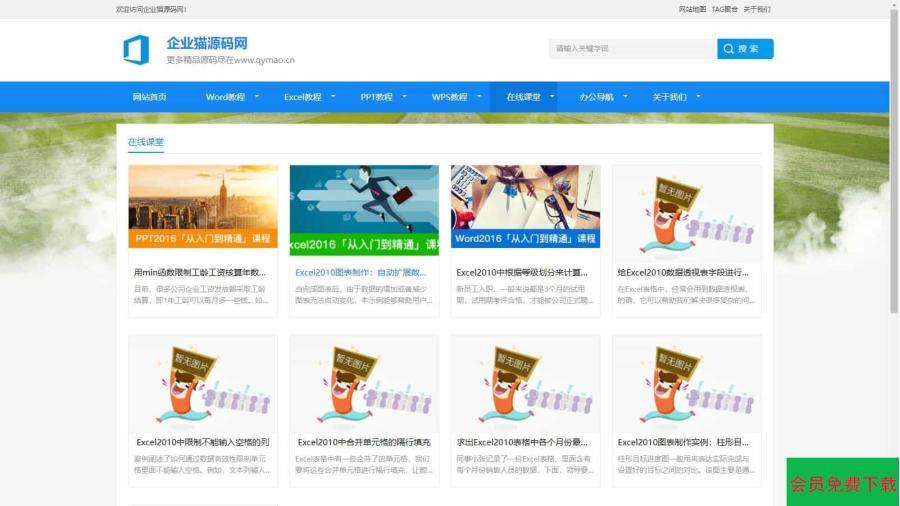Expand the 在线课堂 dropdown arrow

click(552, 96)
